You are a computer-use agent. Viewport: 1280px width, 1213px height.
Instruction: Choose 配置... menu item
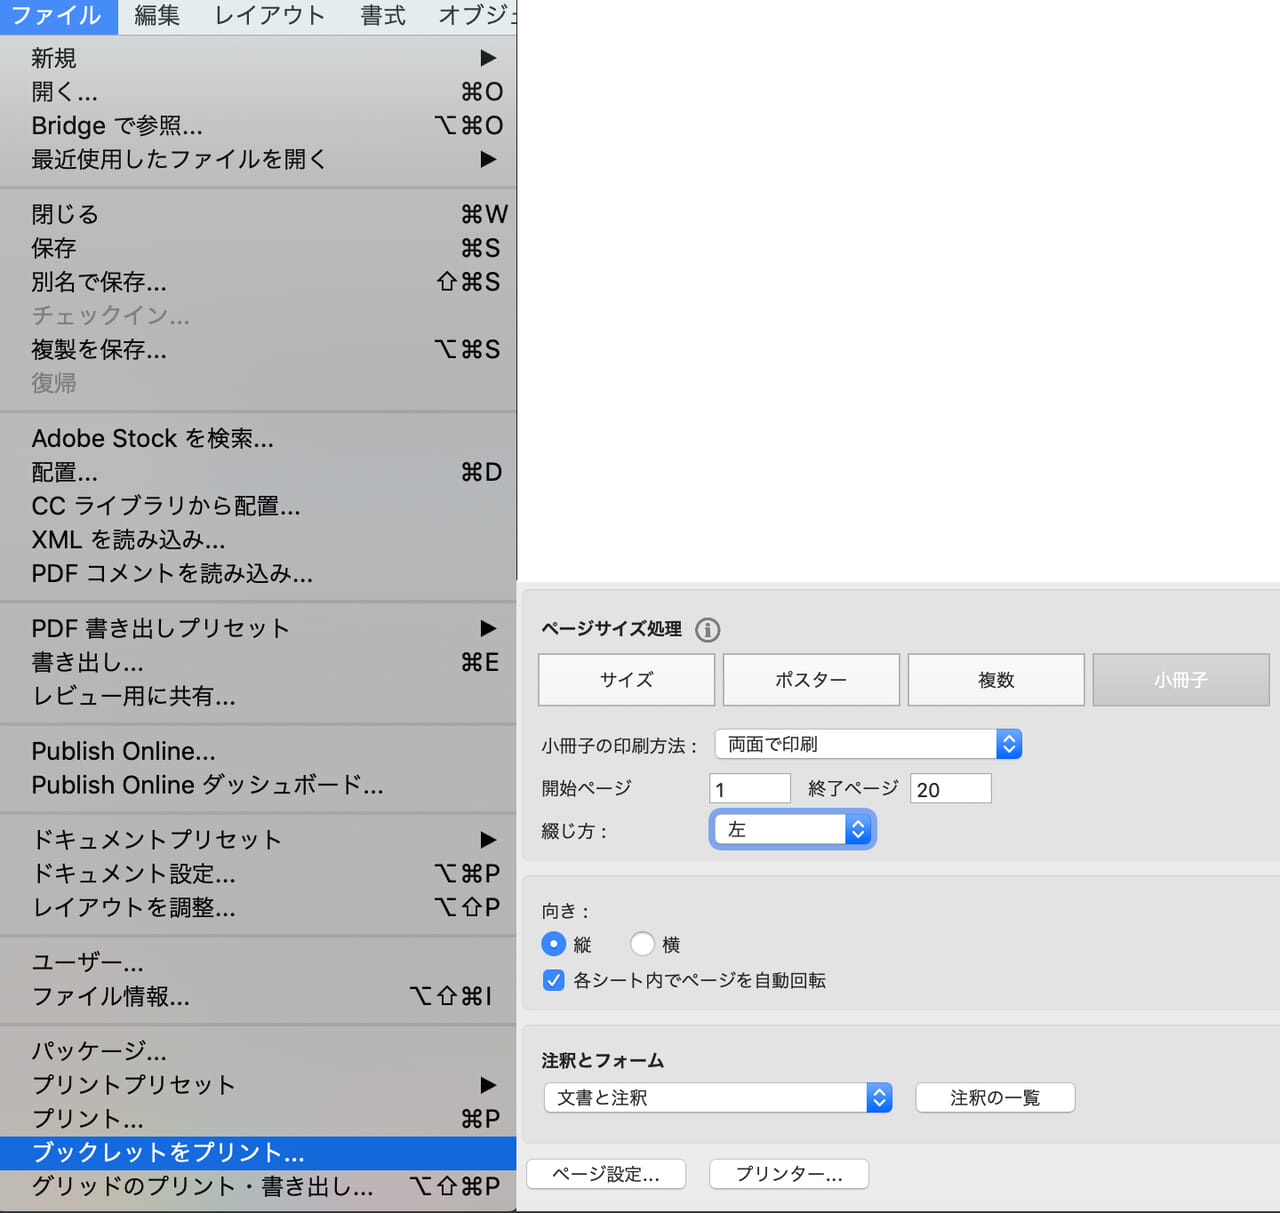tap(258, 472)
